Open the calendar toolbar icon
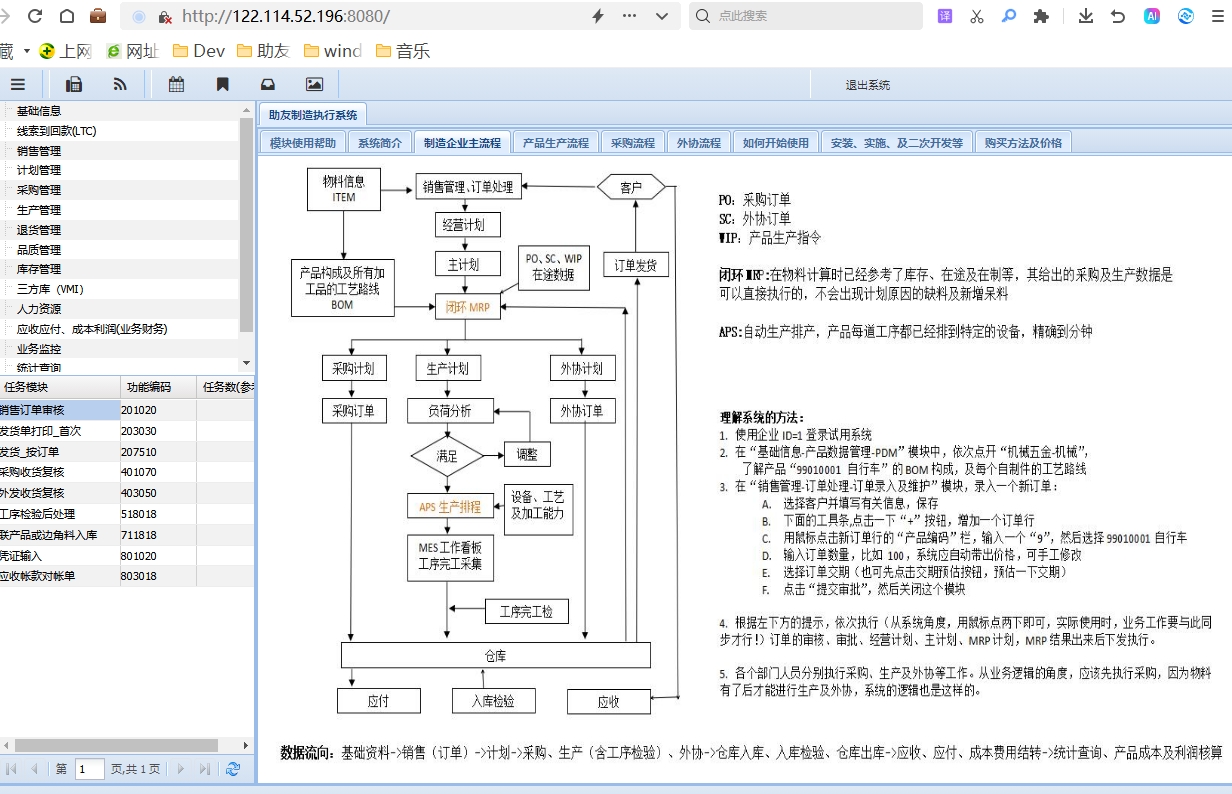 point(176,85)
